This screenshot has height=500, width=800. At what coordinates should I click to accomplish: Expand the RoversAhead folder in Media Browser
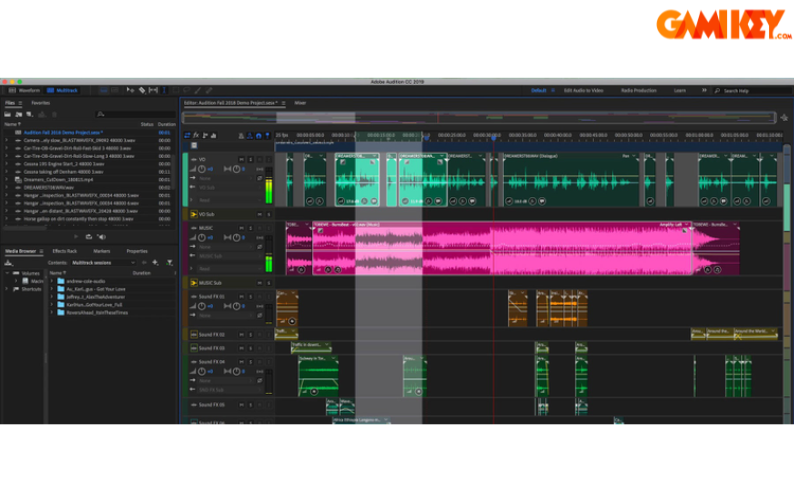52,313
